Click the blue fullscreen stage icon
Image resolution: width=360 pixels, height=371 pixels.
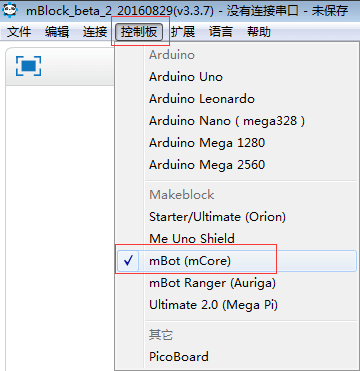(28, 66)
